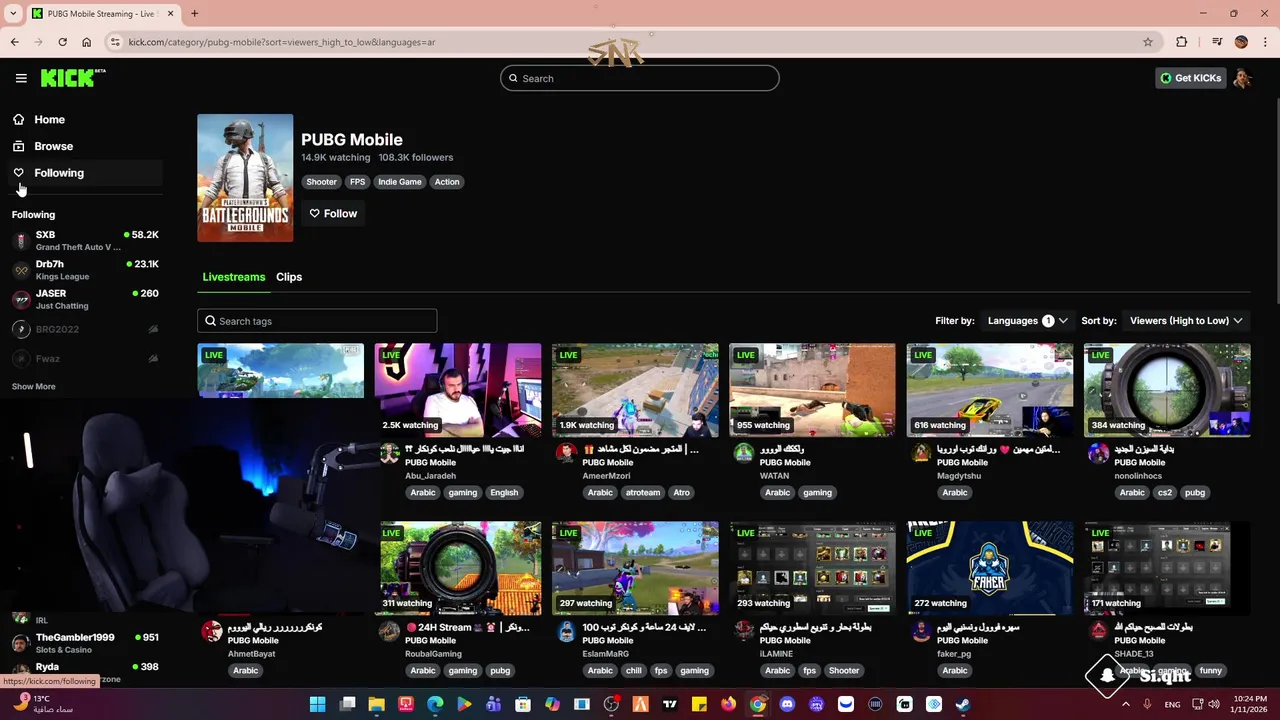The width and height of the screenshot is (1280, 720).
Task: Click the AhmetBayat channel name
Action: [x=251, y=654]
